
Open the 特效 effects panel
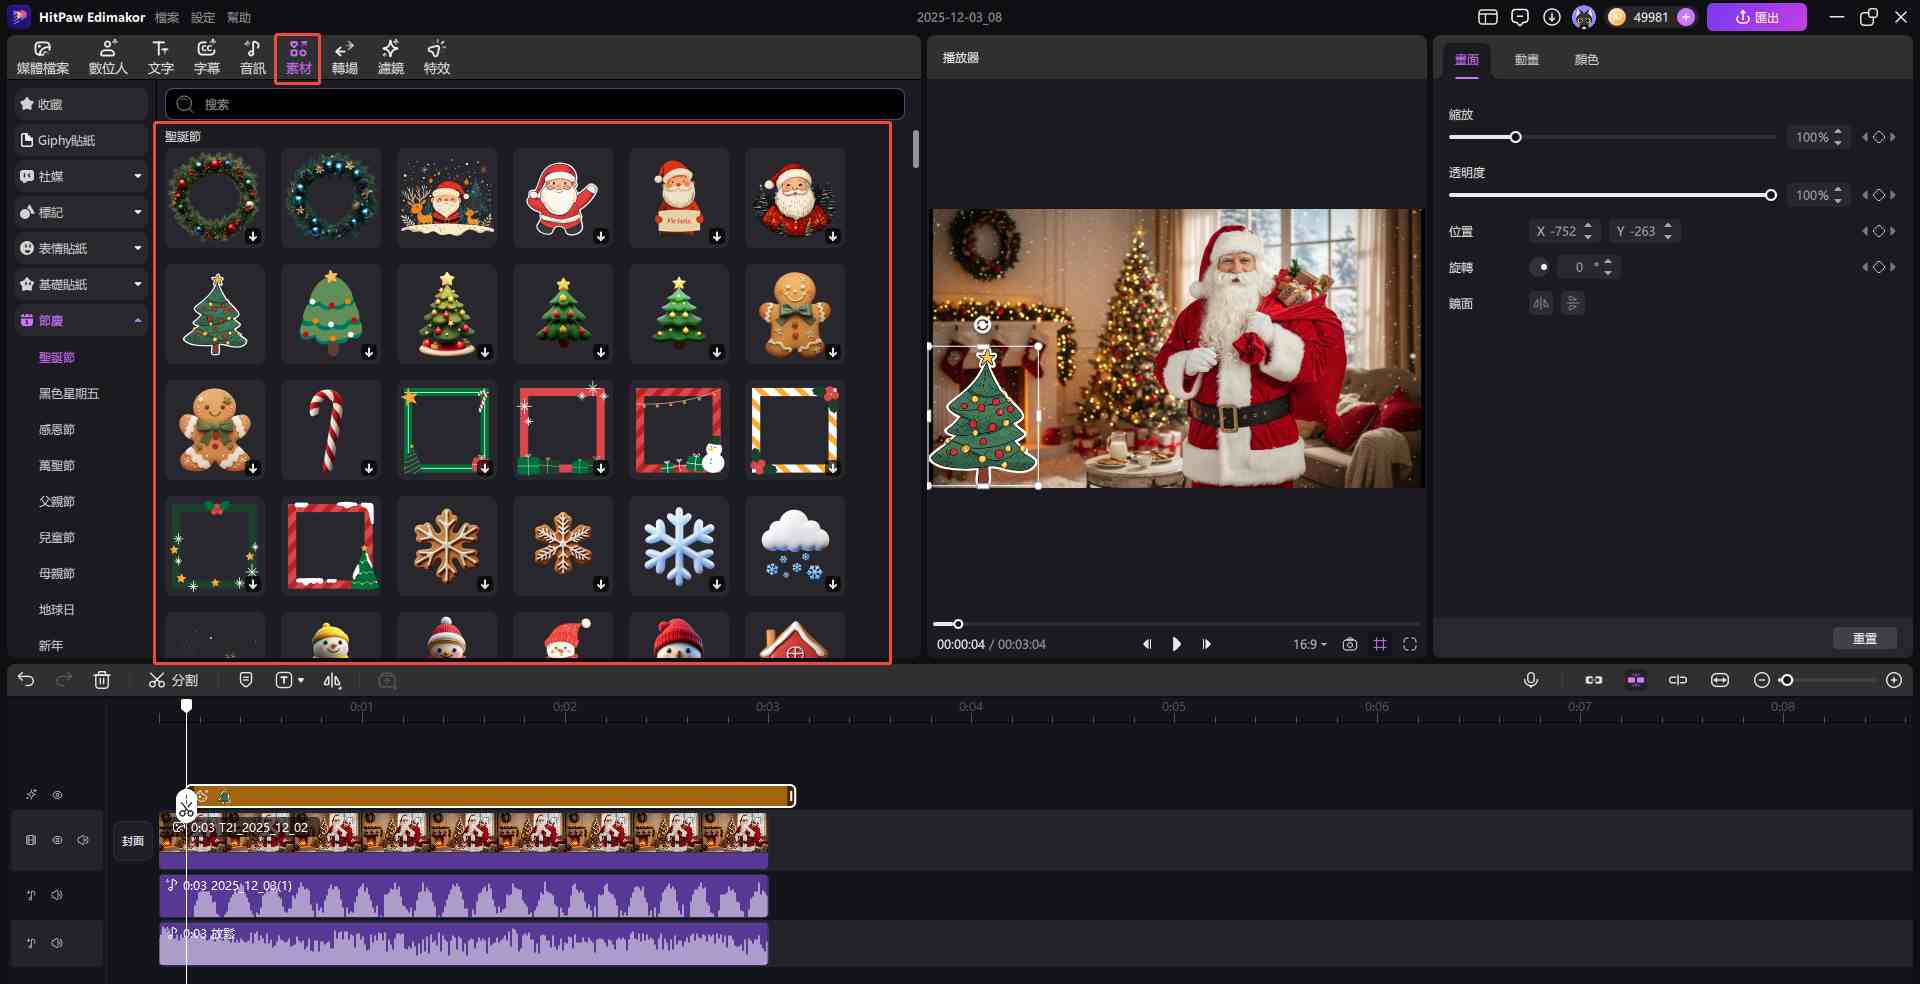coord(436,57)
